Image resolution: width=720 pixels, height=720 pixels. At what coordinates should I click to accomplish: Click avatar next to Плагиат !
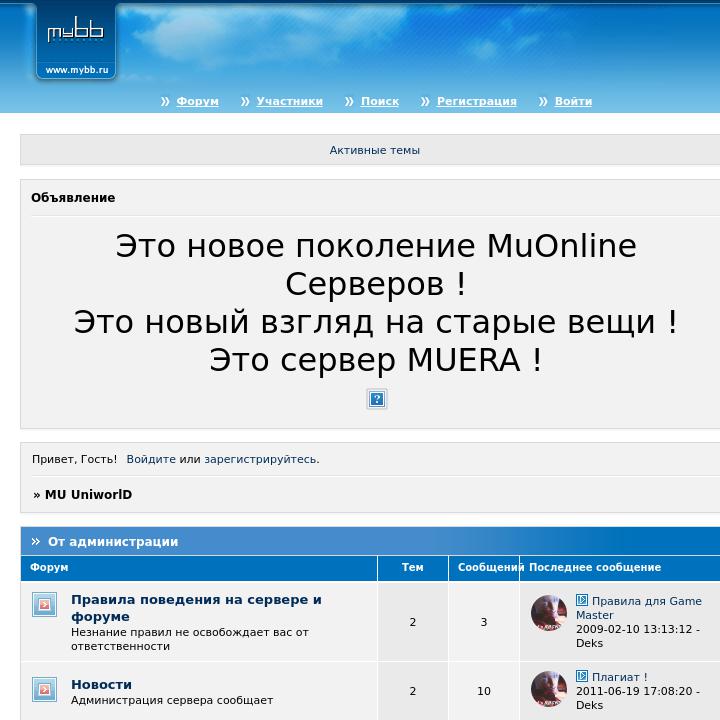pos(549,688)
